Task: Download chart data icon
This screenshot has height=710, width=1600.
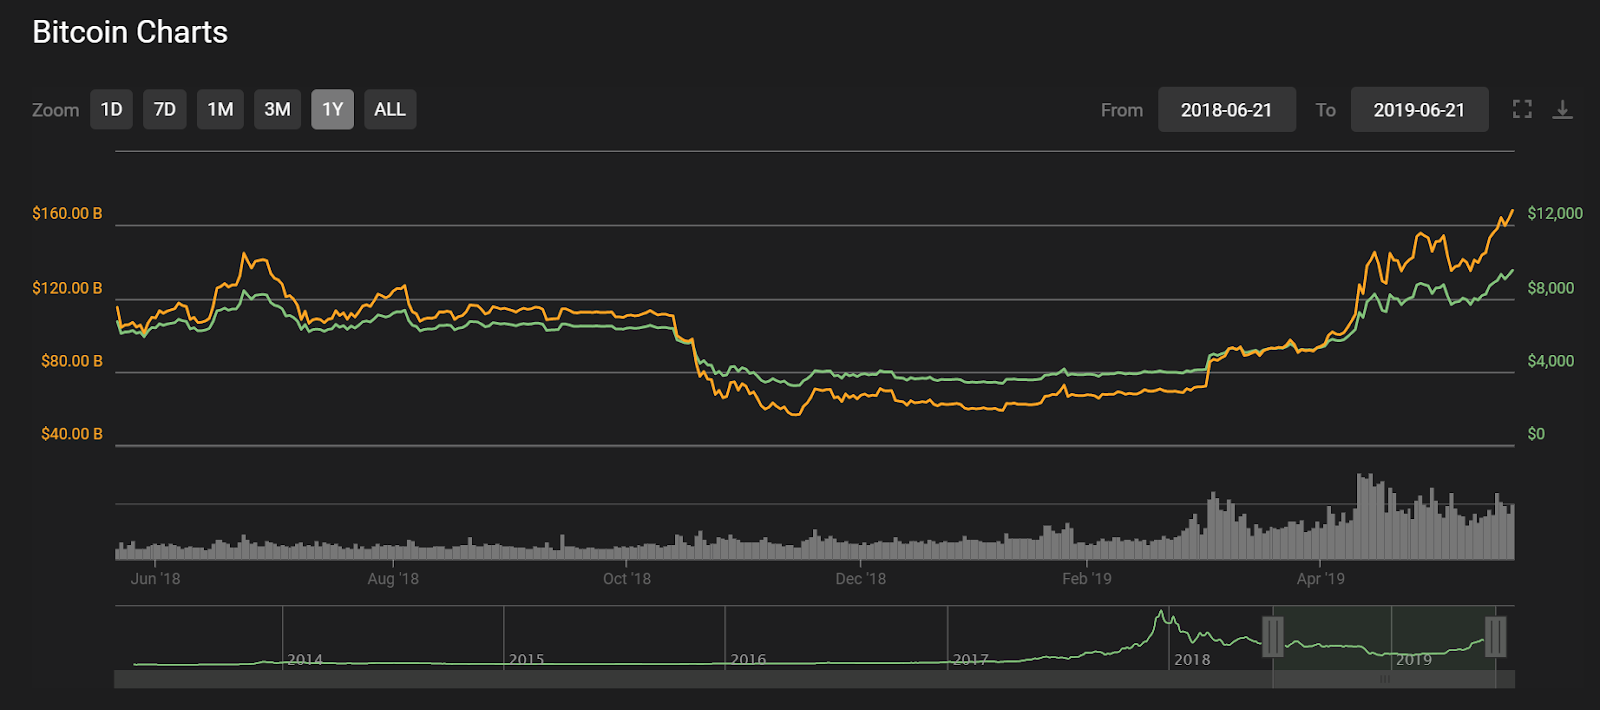Action: [x=1562, y=109]
